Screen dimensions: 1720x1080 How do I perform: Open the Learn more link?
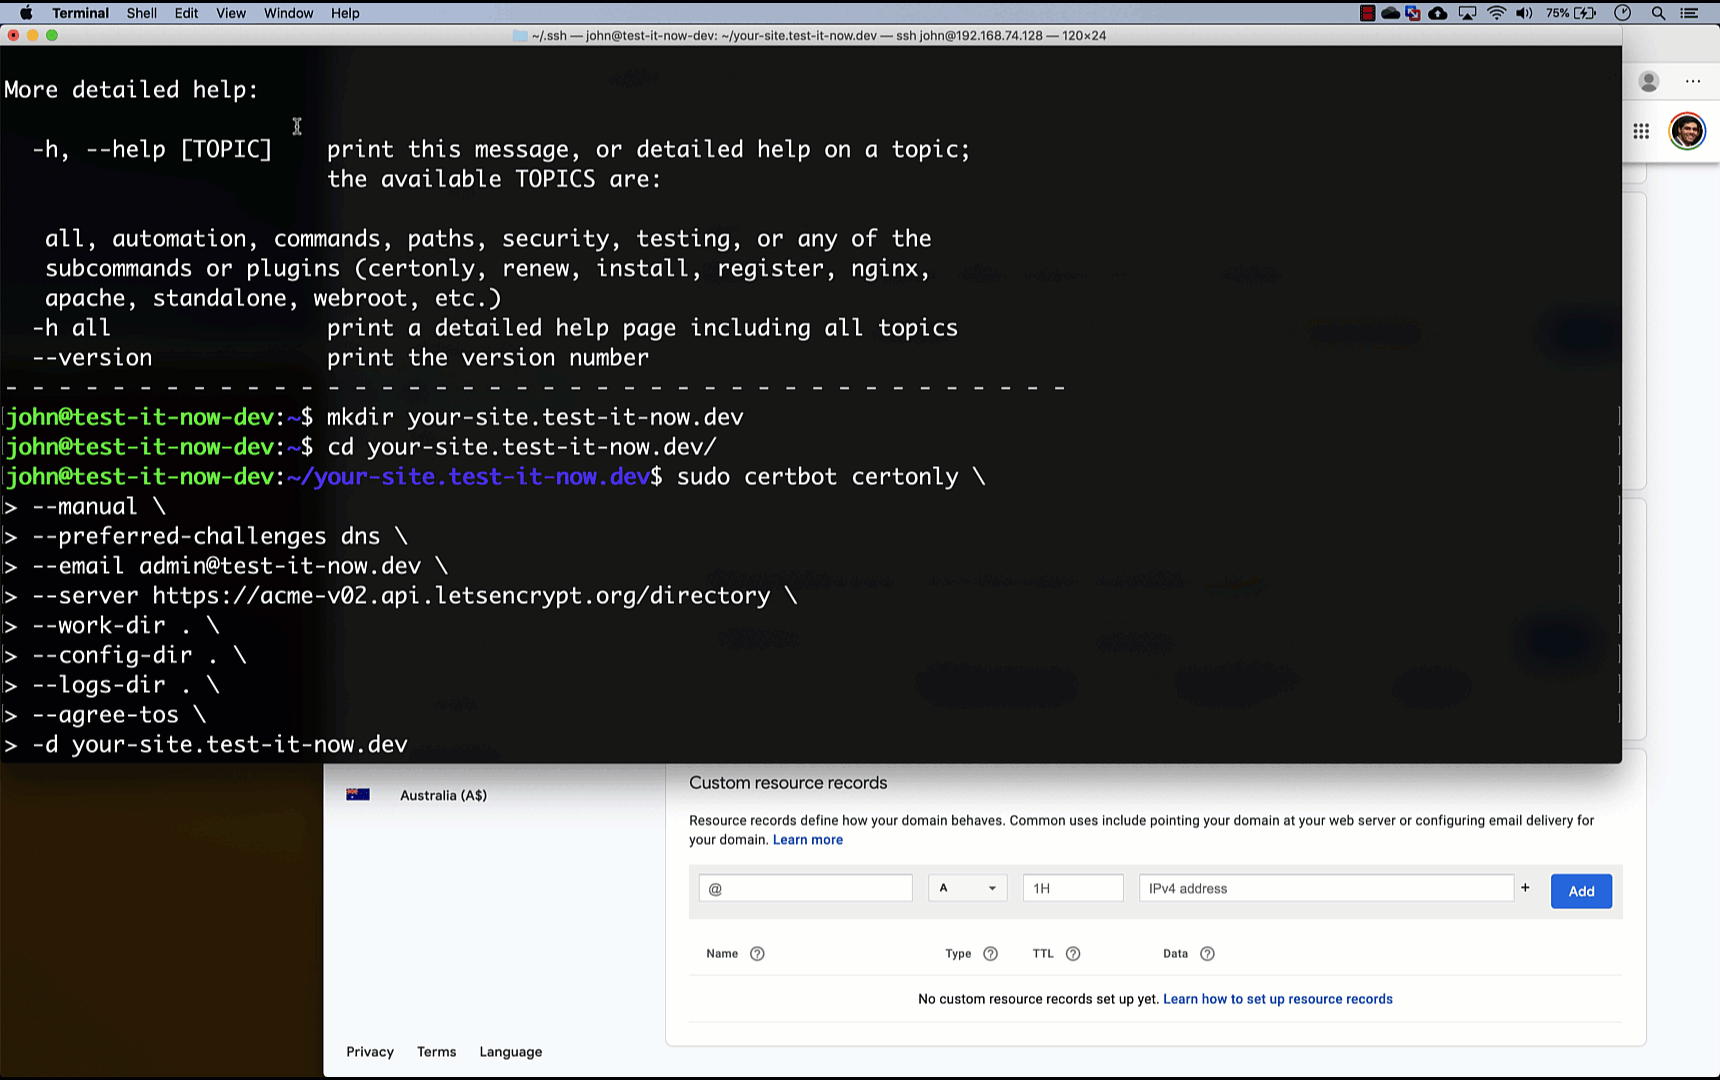pyautogui.click(x=808, y=840)
